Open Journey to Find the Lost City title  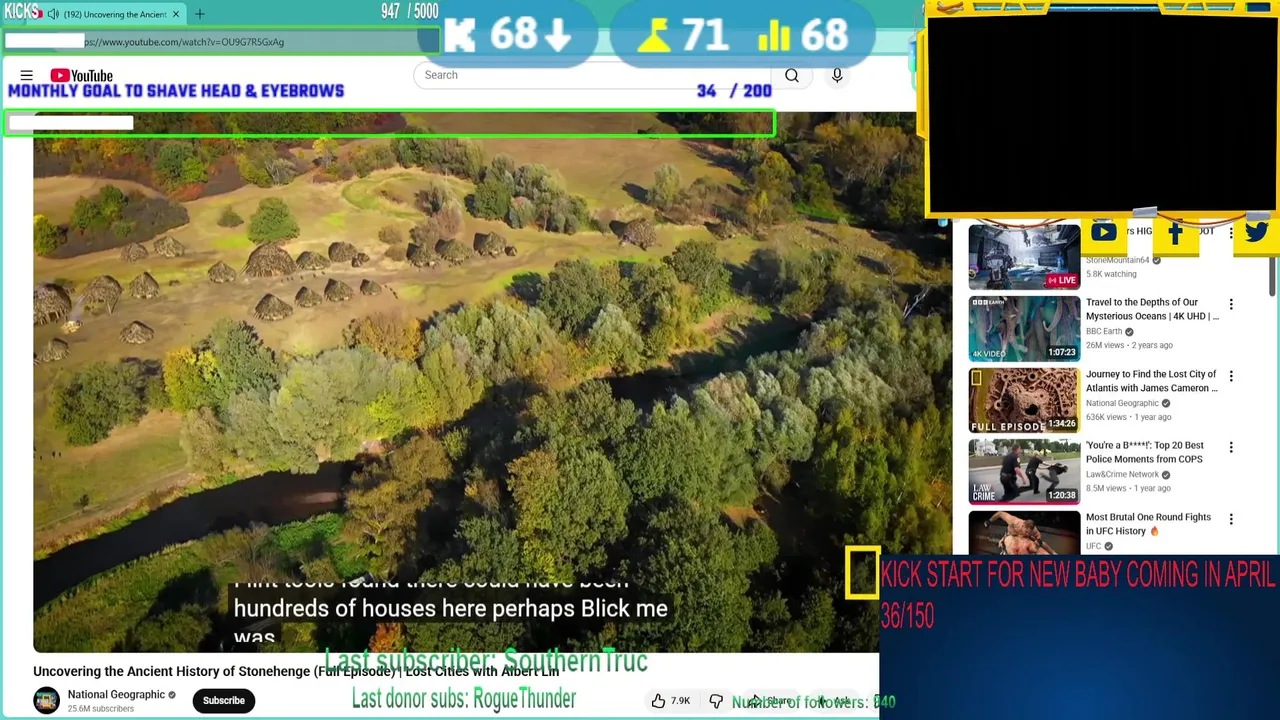coord(1152,381)
